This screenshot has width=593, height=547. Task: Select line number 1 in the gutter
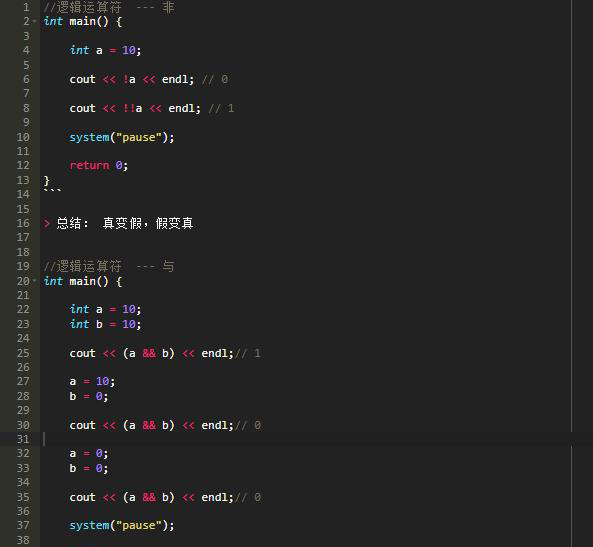tap(26, 7)
